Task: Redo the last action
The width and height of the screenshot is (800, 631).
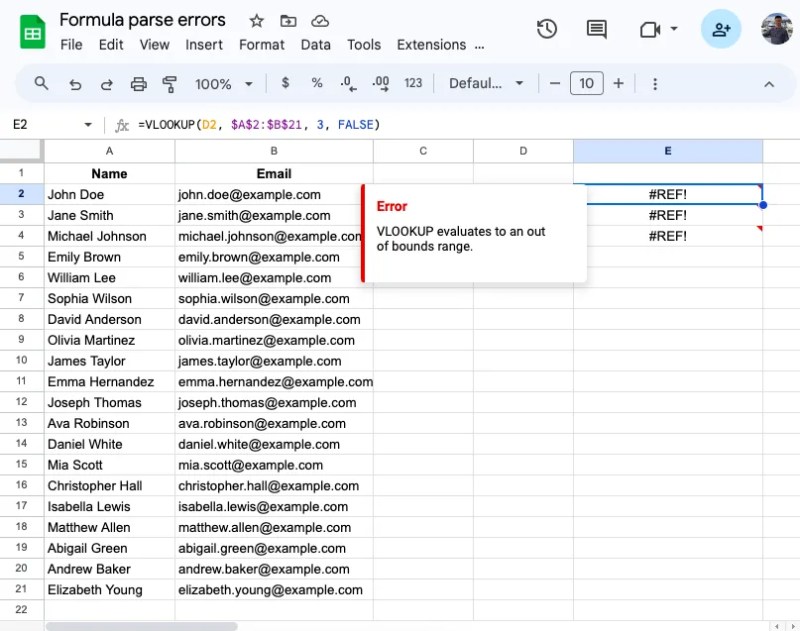Action: (107, 84)
